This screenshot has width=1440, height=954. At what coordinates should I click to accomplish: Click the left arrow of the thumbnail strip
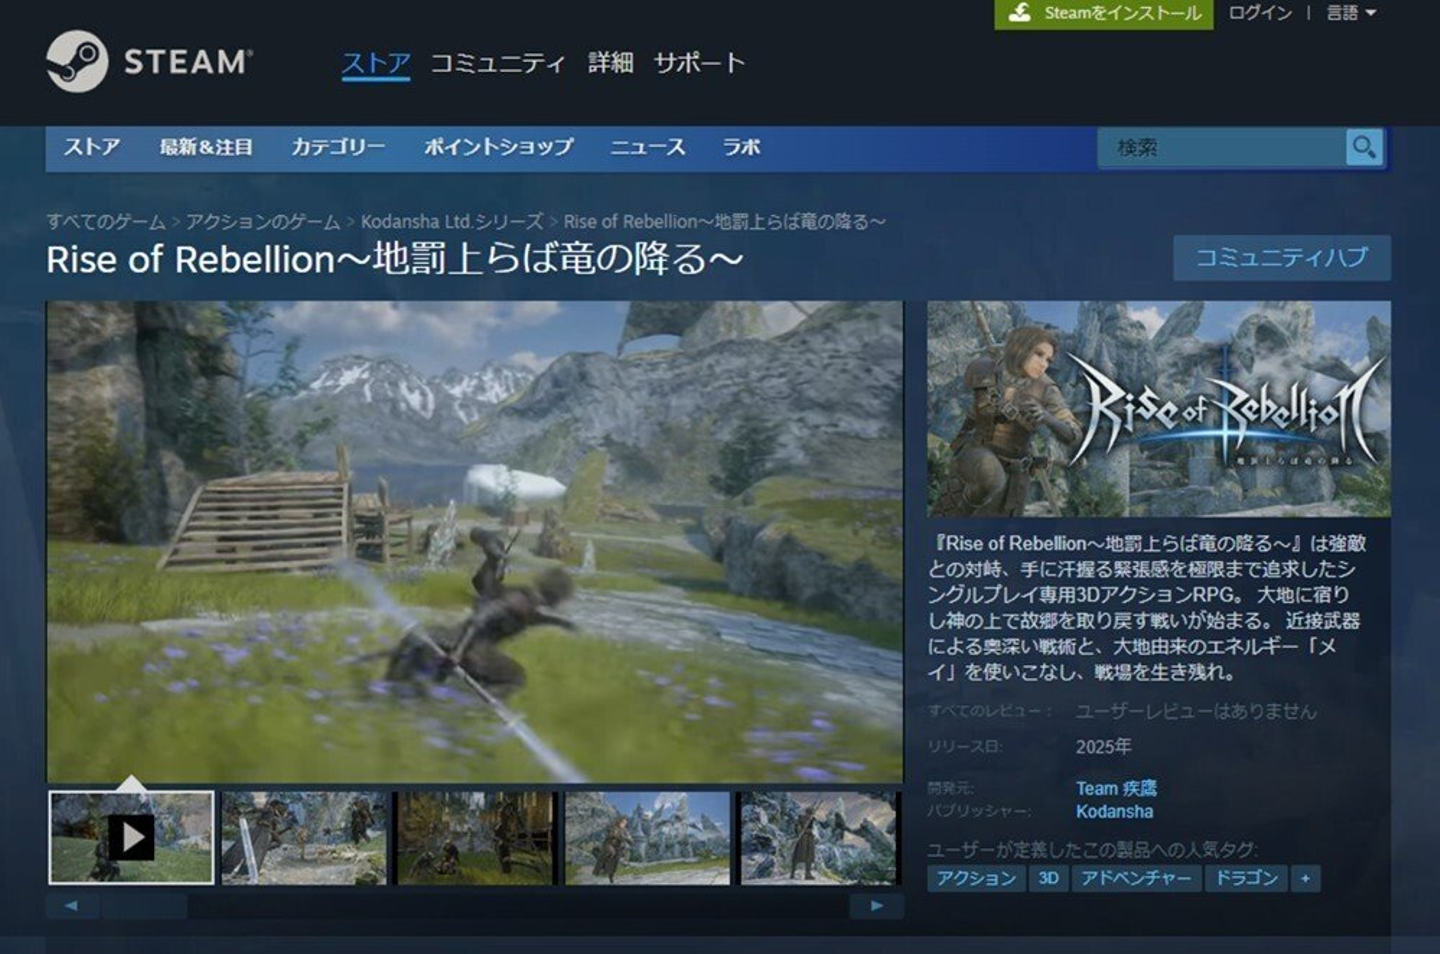point(71,906)
